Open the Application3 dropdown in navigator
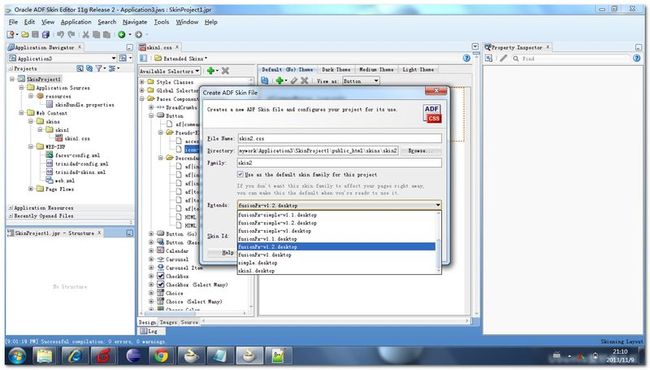This screenshot has height=370, width=650. tap(114, 58)
